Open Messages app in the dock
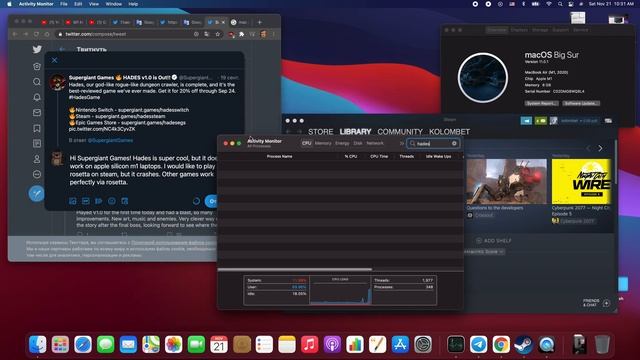Image resolution: width=640 pixels, height=360 pixels. [x=105, y=344]
